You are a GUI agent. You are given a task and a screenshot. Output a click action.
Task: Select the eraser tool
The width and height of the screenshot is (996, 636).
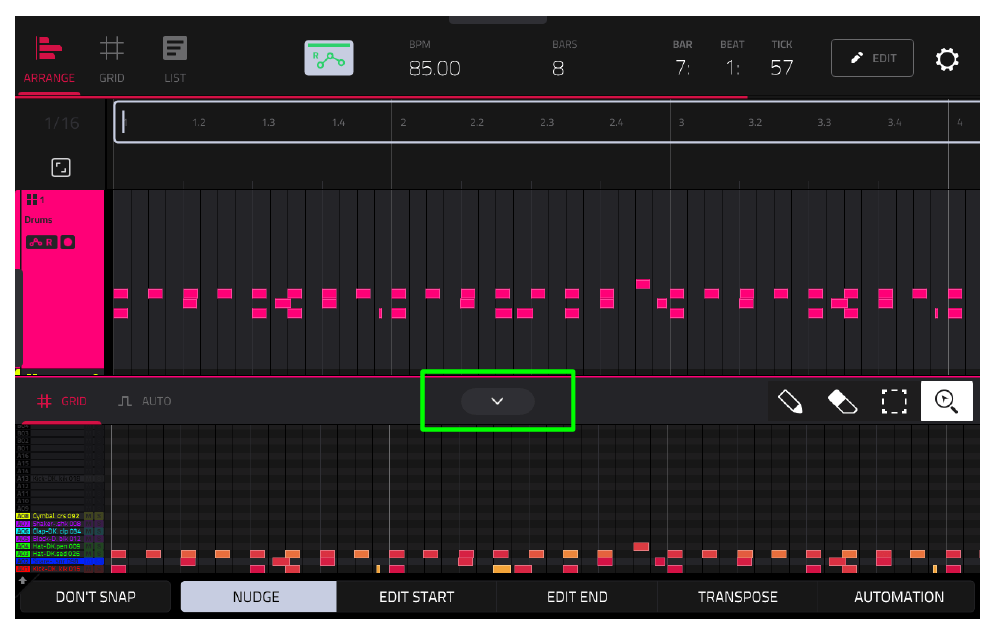[842, 402]
